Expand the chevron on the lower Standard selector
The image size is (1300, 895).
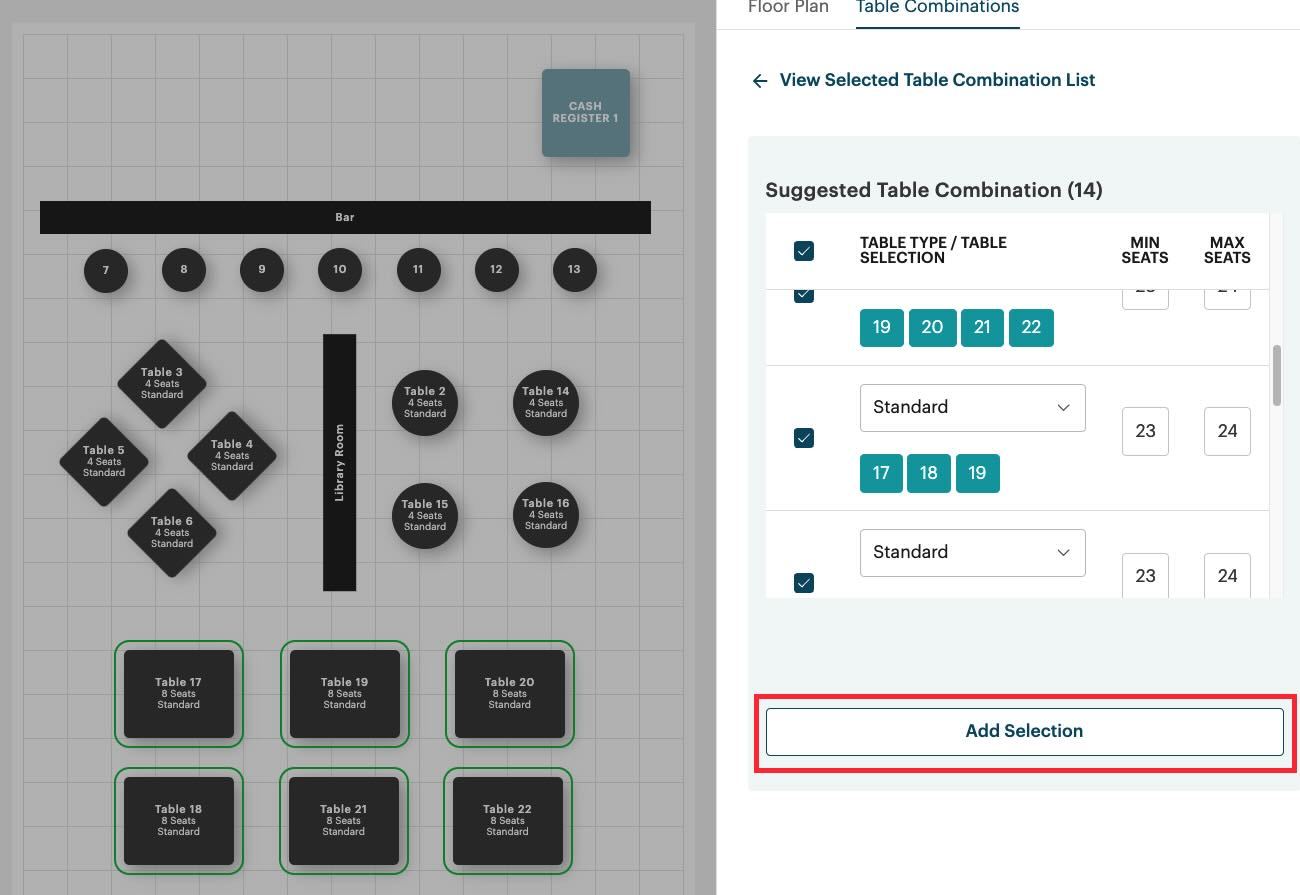pyautogui.click(x=1063, y=552)
